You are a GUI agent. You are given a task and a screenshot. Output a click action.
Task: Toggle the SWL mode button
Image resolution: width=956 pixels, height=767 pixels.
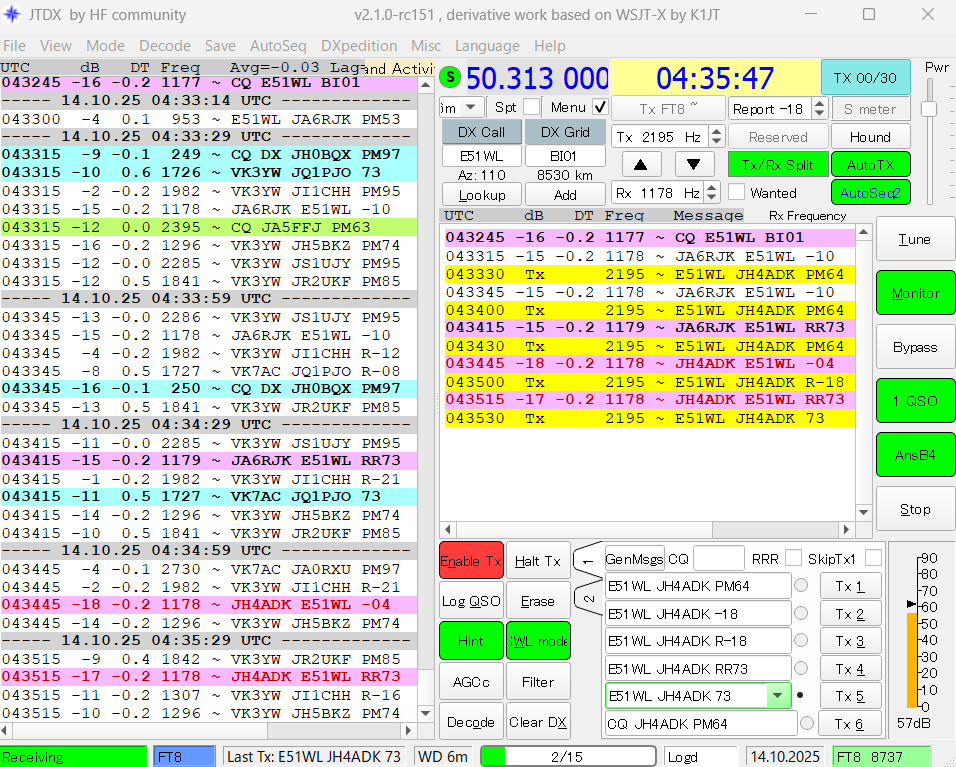pyautogui.click(x=538, y=641)
